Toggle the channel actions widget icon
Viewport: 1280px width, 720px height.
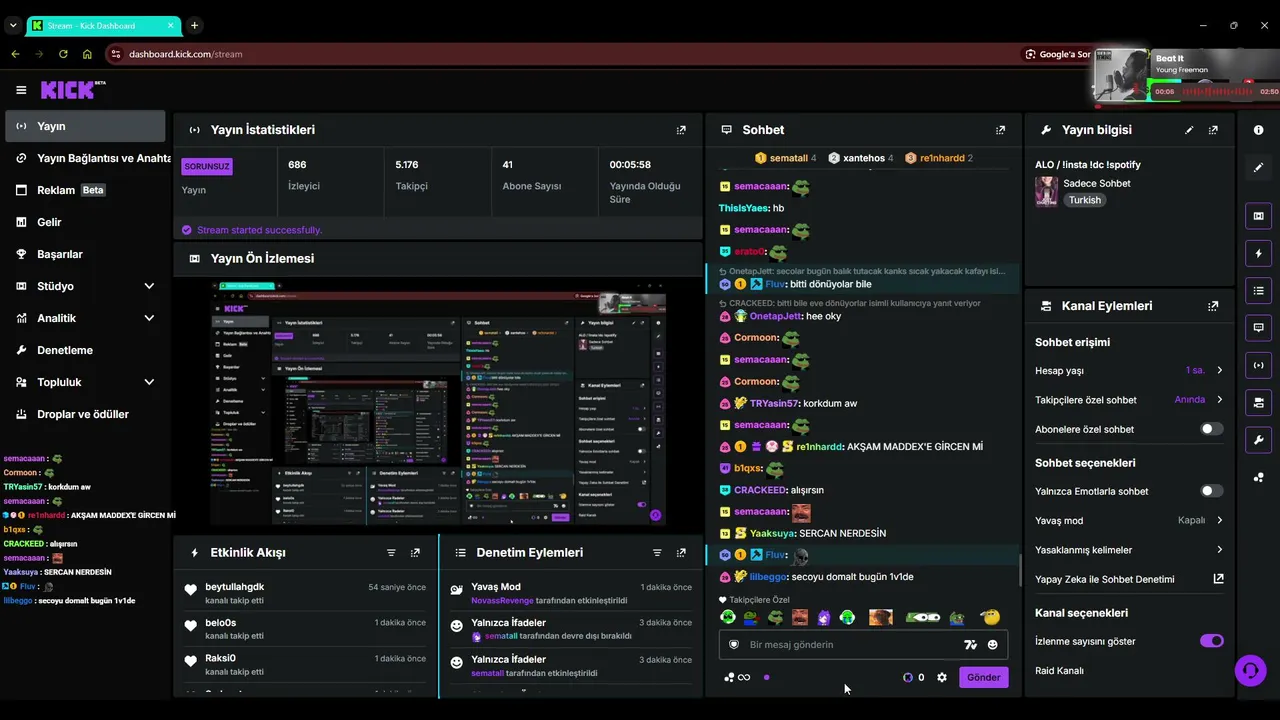tap(1258, 402)
